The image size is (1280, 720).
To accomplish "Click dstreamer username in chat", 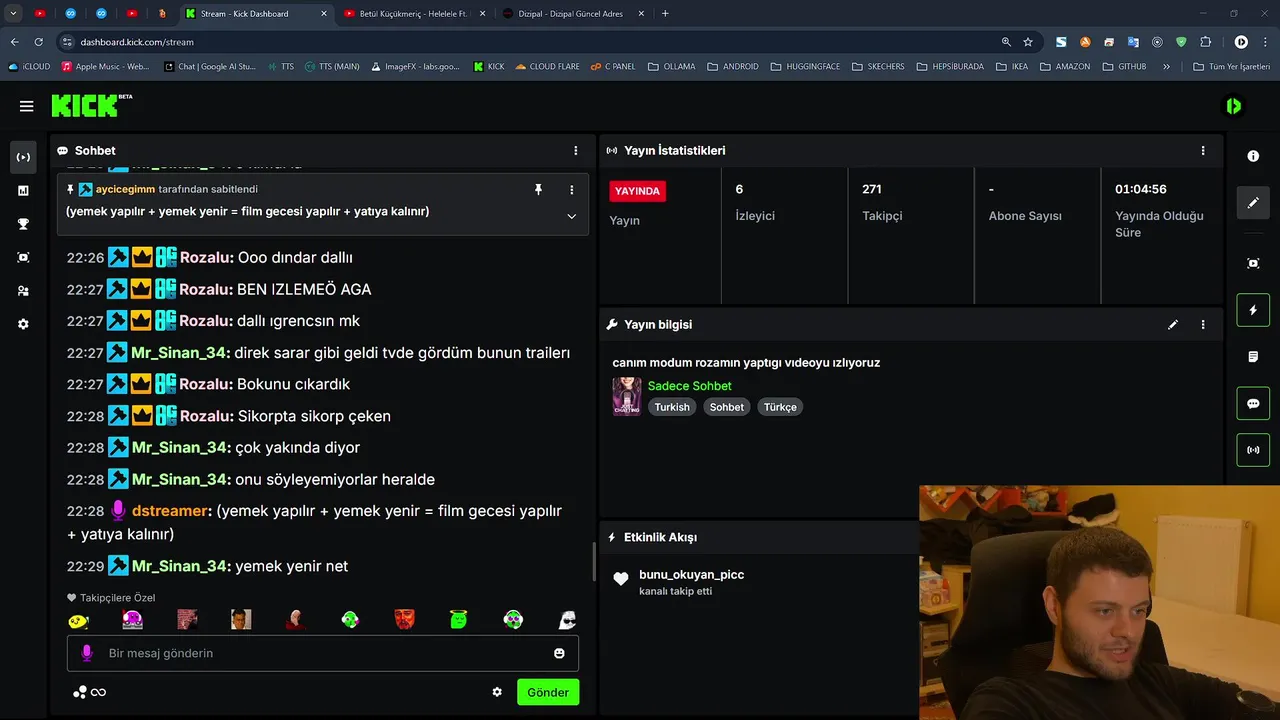I will pyautogui.click(x=171, y=511).
